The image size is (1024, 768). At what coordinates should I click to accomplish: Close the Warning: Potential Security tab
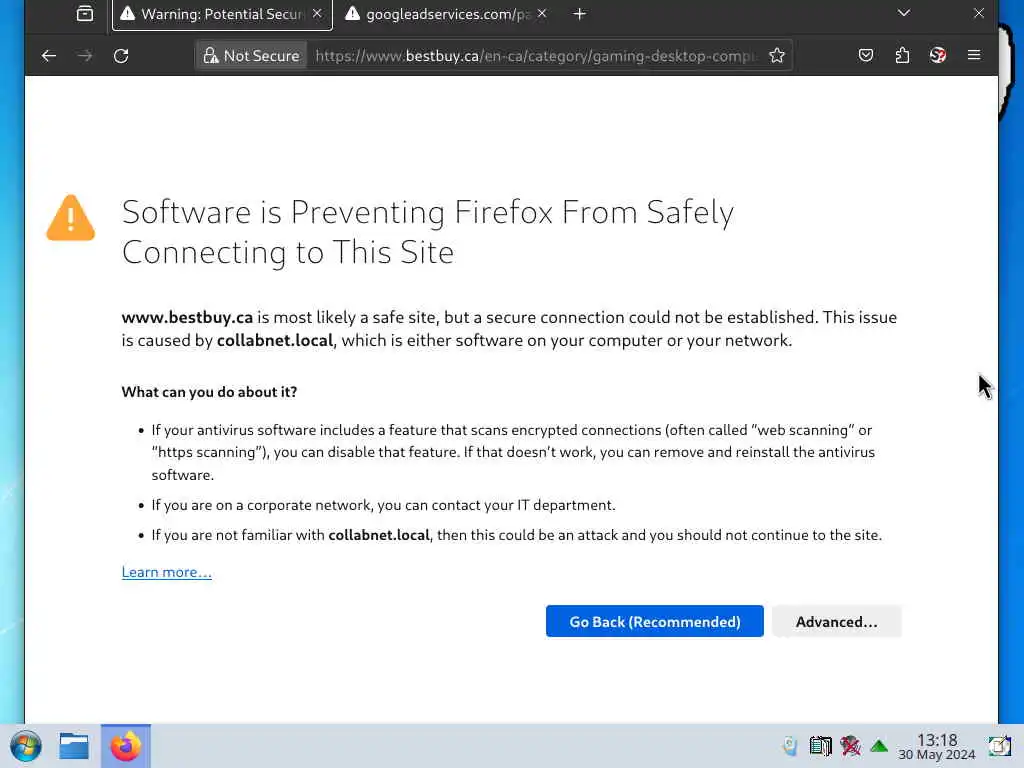point(317,14)
